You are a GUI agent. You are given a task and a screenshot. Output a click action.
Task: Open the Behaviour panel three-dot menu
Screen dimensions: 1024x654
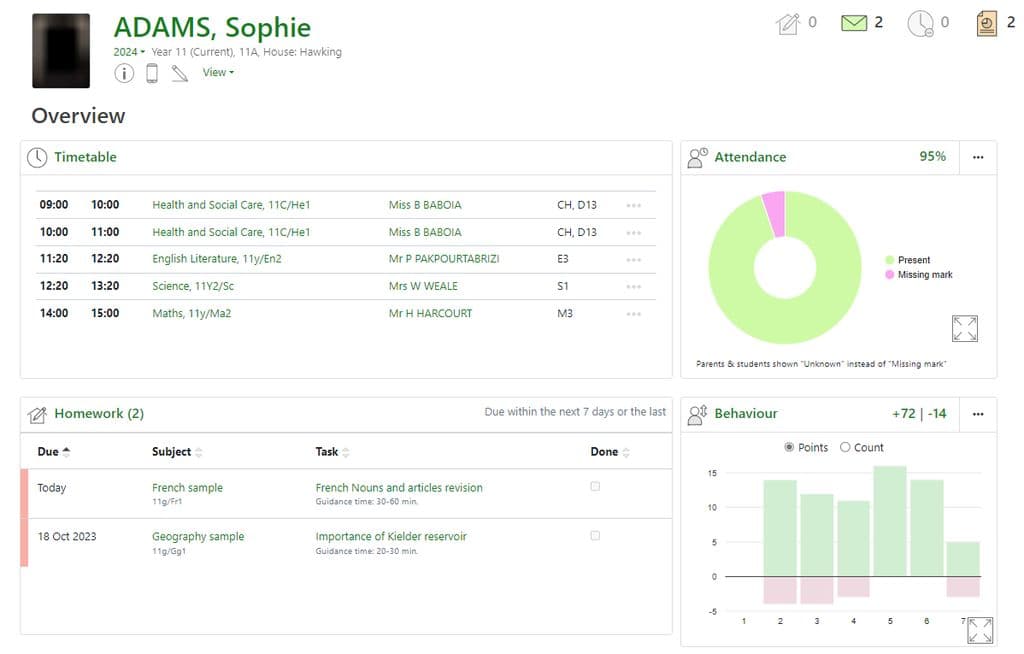tap(978, 414)
